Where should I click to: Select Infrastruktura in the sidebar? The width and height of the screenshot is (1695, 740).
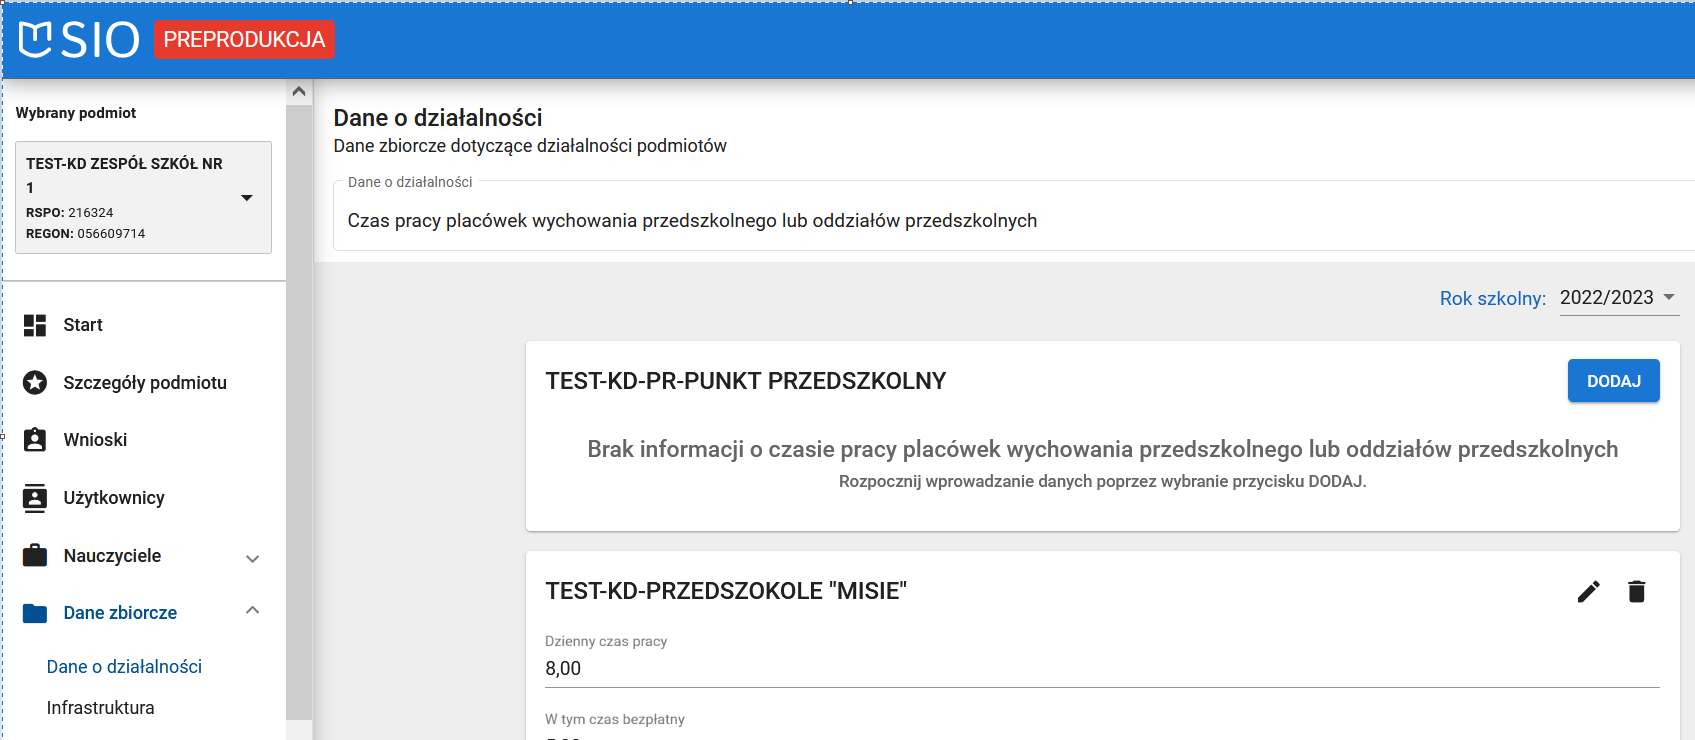tap(101, 707)
